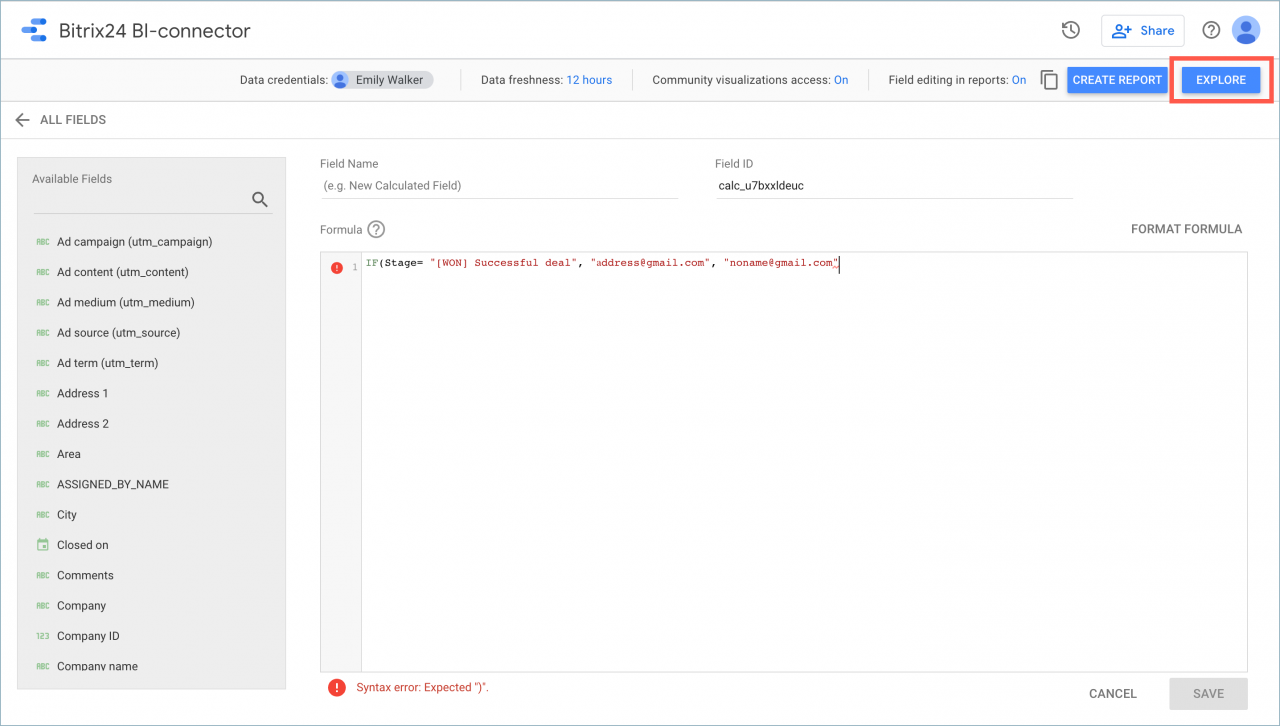Click the disabled SAVE button
Image resolution: width=1280 pixels, height=726 pixels.
(1208, 693)
